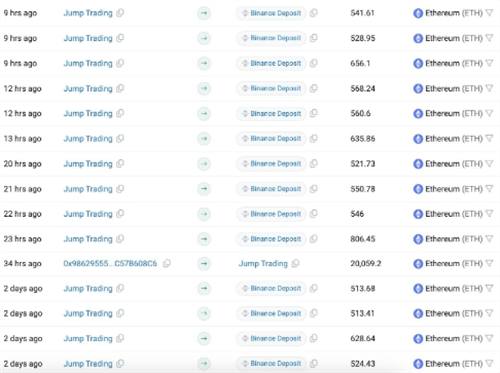Copy Binance Deposit address in 528.95 row
Image resolution: width=500 pixels, height=373 pixels.
tap(314, 38)
